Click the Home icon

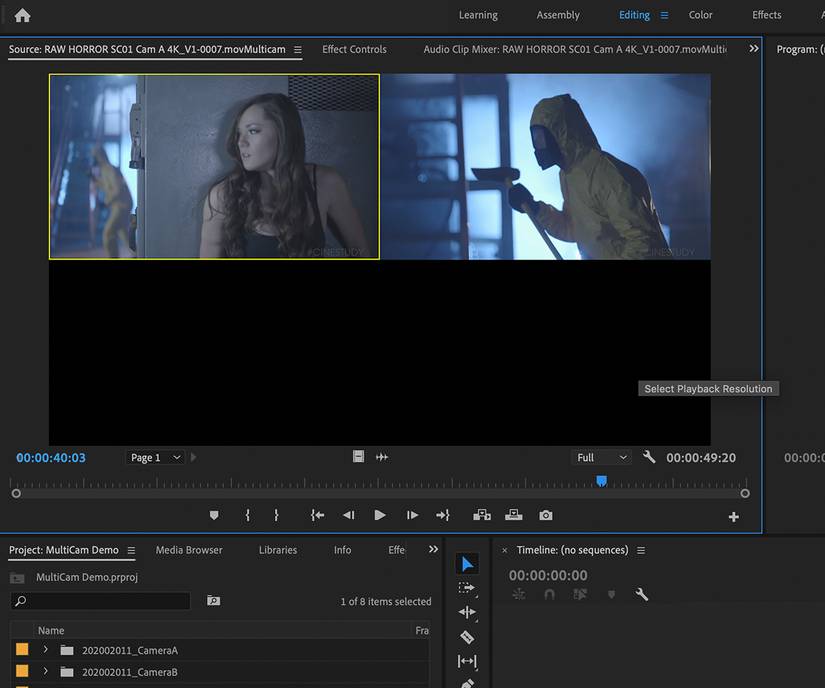tap(22, 14)
